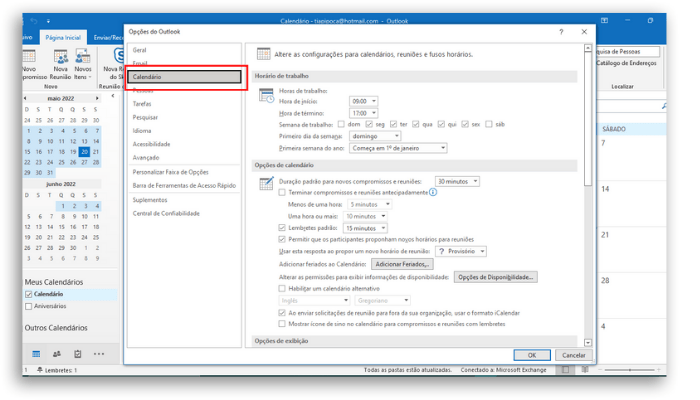700x400 pixels.
Task: Click Opções de Disponibilidade button
Action: pyautogui.click(x=496, y=277)
